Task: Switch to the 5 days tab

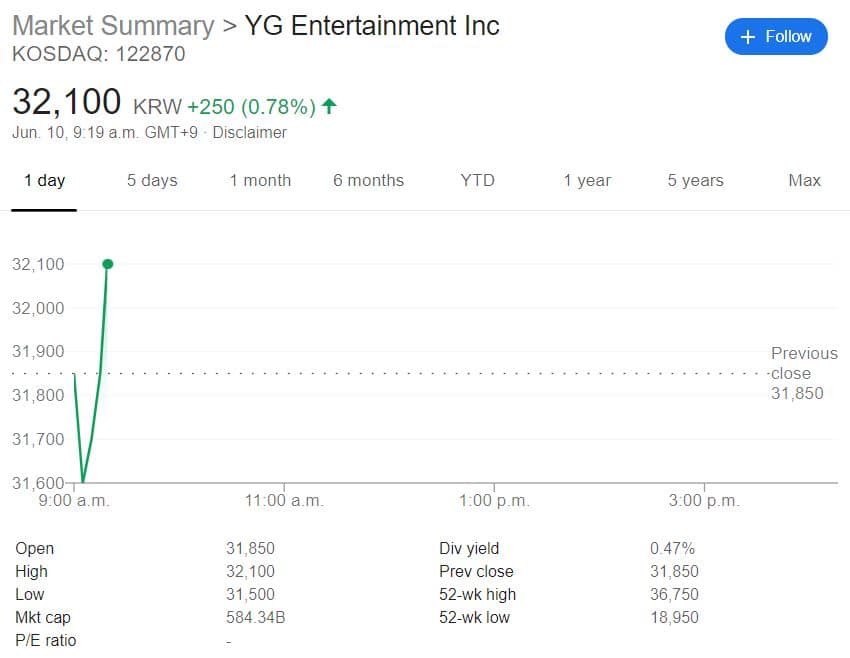Action: pyautogui.click(x=152, y=180)
